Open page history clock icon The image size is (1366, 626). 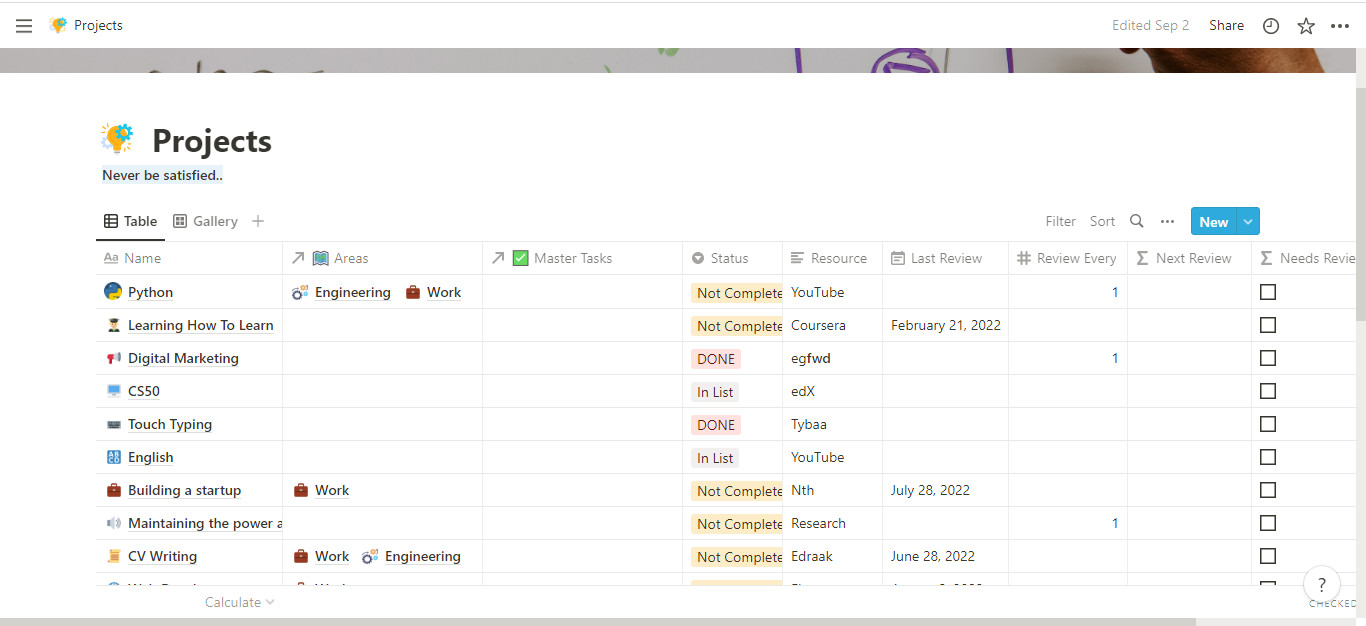coord(1271,26)
